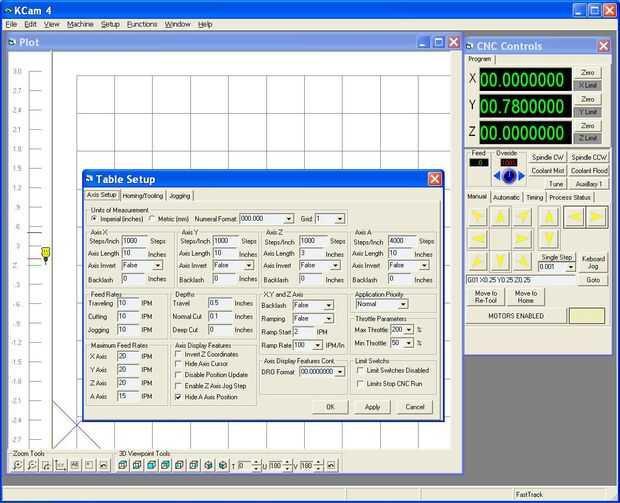The image size is (620, 503).
Task: Click the Axis X Steps/Inch input field
Action: 135,241
